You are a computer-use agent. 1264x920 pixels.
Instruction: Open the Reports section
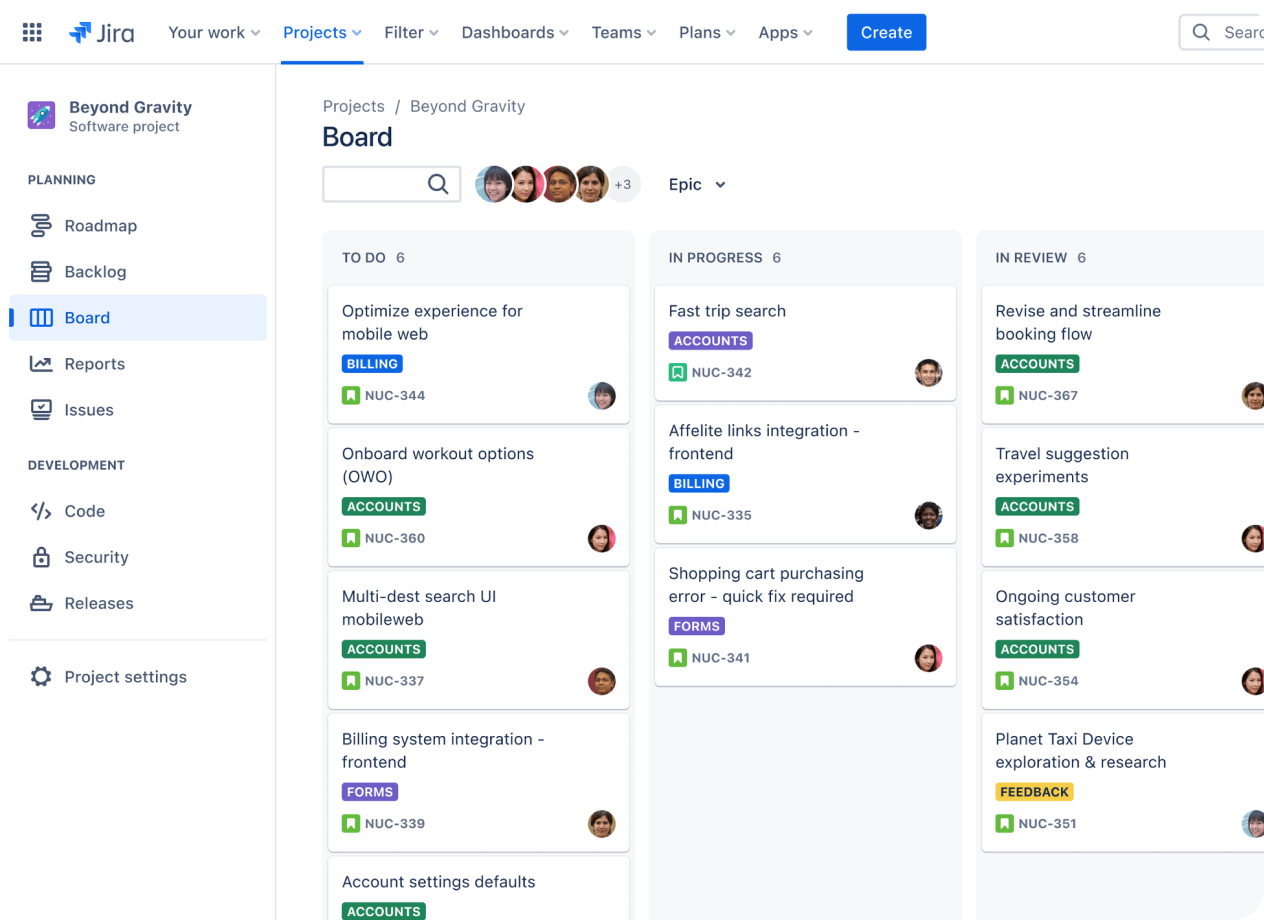[x=94, y=364]
